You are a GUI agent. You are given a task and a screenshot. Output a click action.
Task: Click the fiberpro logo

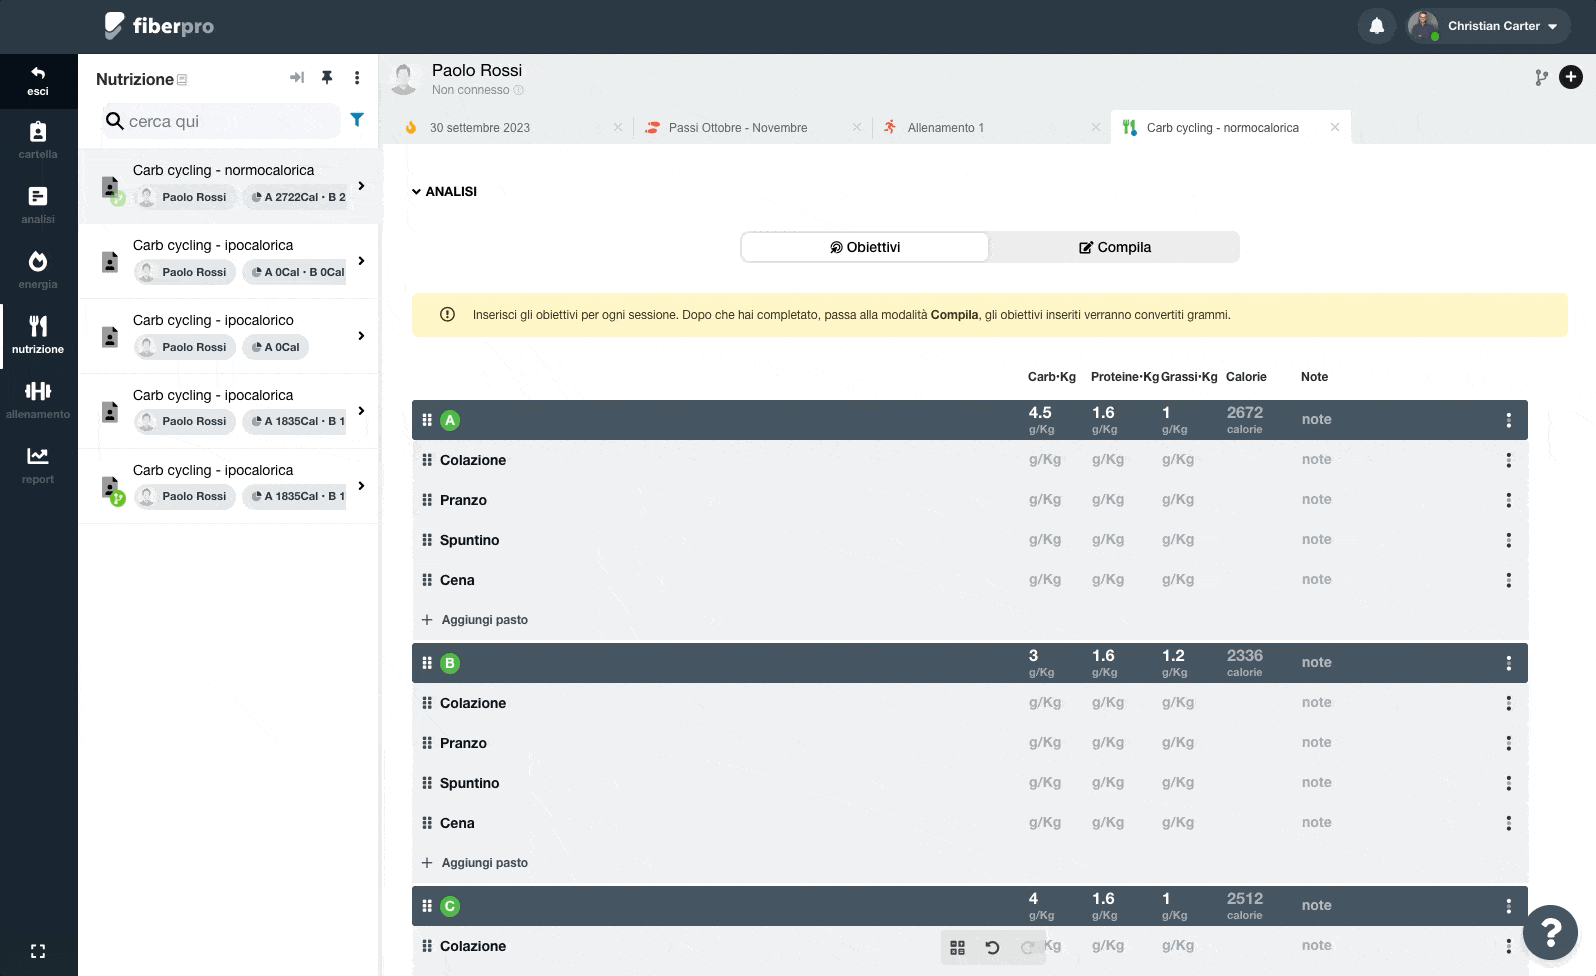[x=159, y=26]
